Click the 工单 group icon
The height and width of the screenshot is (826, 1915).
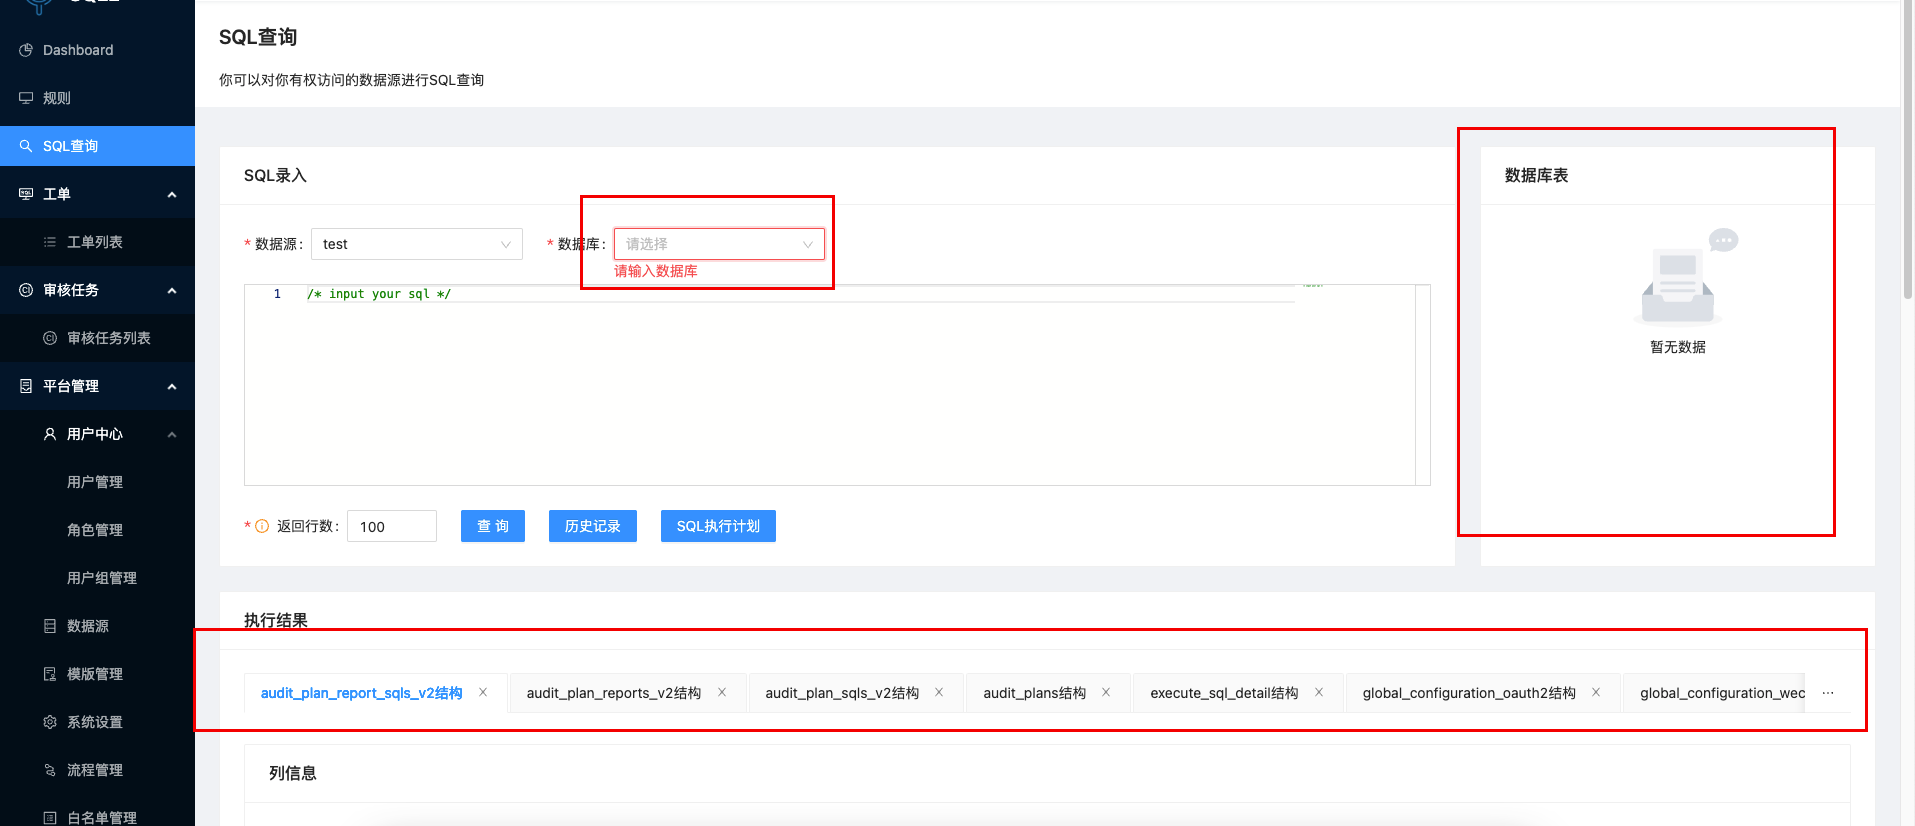pos(26,194)
